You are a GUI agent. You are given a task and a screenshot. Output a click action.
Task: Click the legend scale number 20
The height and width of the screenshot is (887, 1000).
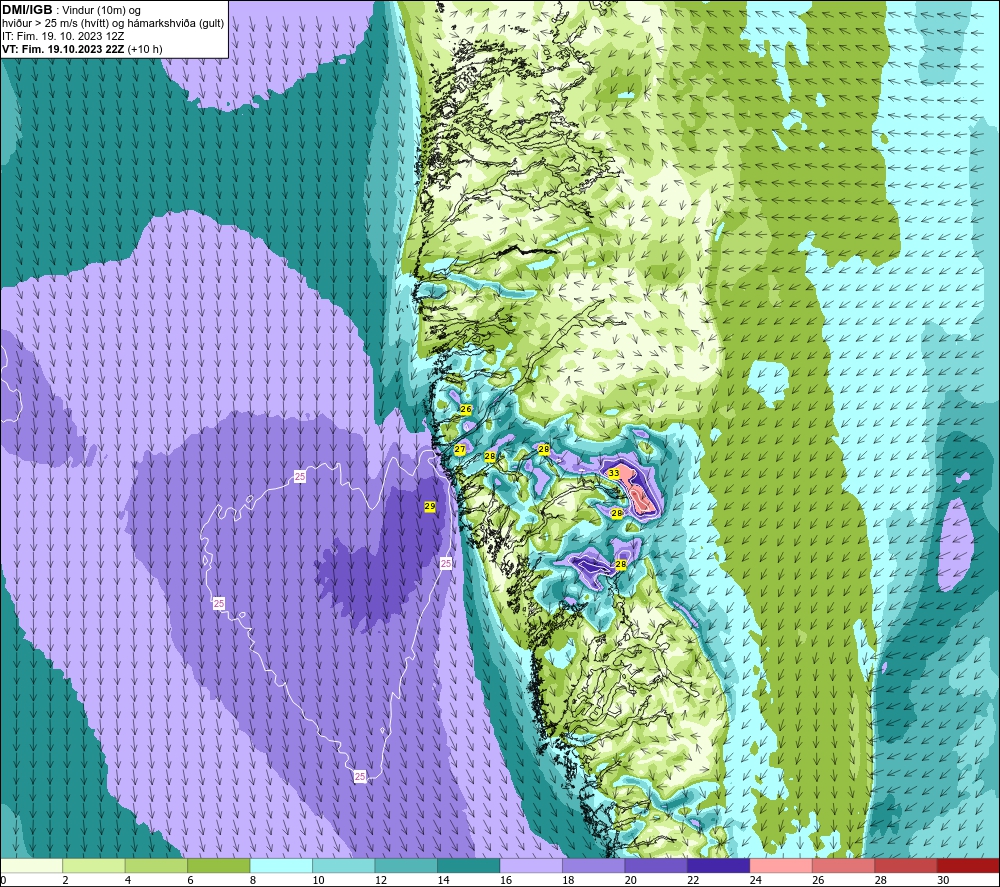click(x=631, y=880)
